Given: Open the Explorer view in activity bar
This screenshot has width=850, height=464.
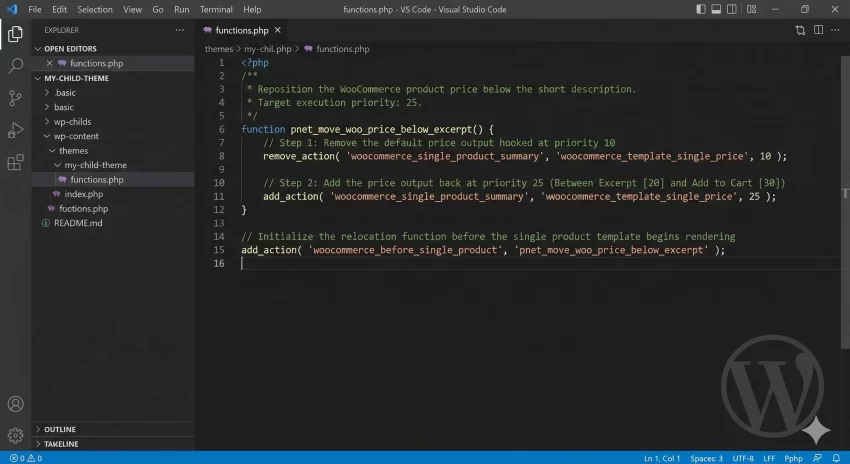Looking at the screenshot, I should click(x=15, y=34).
